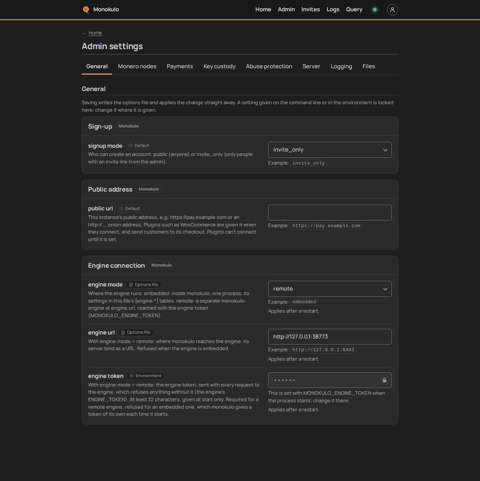
Task: Click the 'public url' setting label
Action: coord(100,209)
